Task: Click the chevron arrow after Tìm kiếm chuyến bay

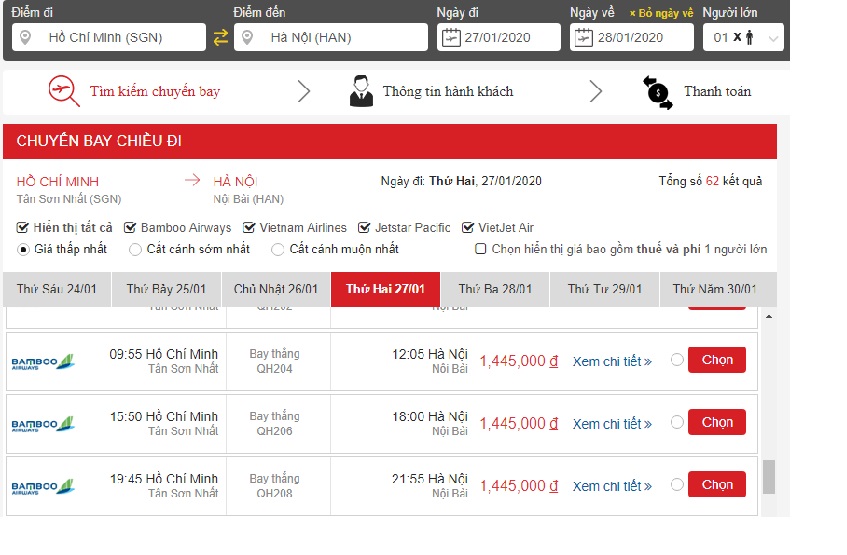Action: click(x=304, y=91)
